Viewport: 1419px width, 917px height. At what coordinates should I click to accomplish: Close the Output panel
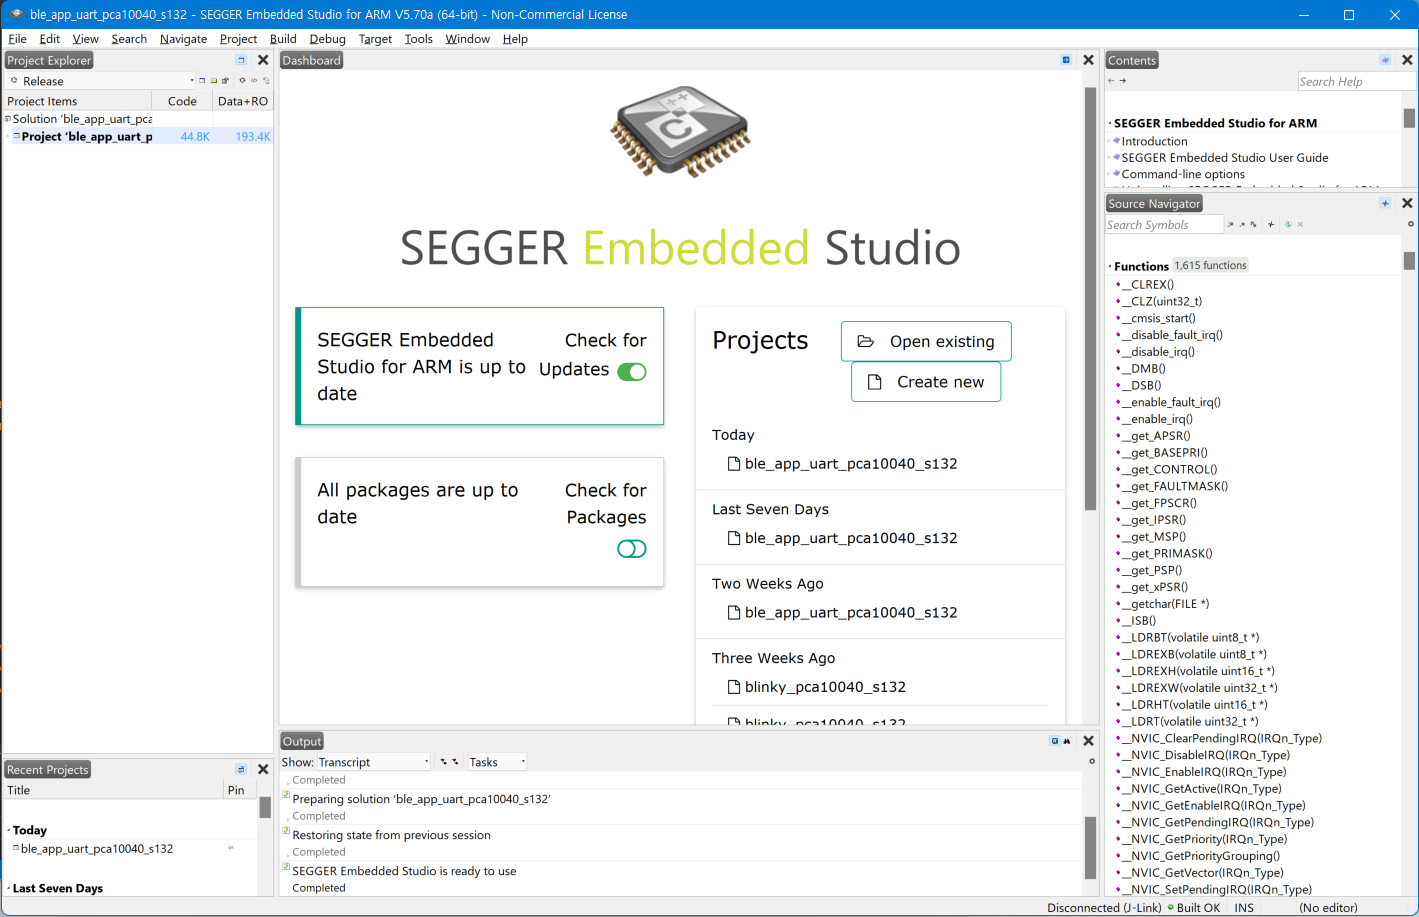click(1088, 741)
